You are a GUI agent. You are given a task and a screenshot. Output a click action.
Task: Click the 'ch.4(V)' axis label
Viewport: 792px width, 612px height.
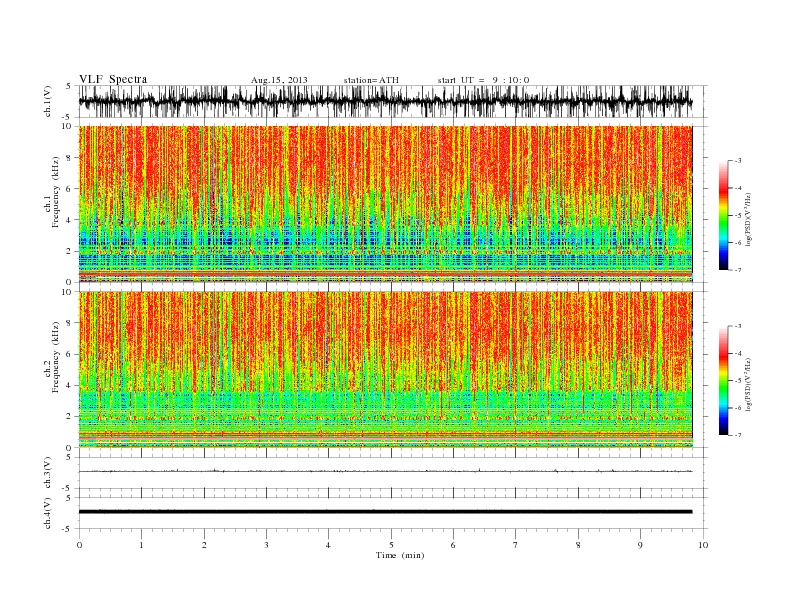(48, 513)
